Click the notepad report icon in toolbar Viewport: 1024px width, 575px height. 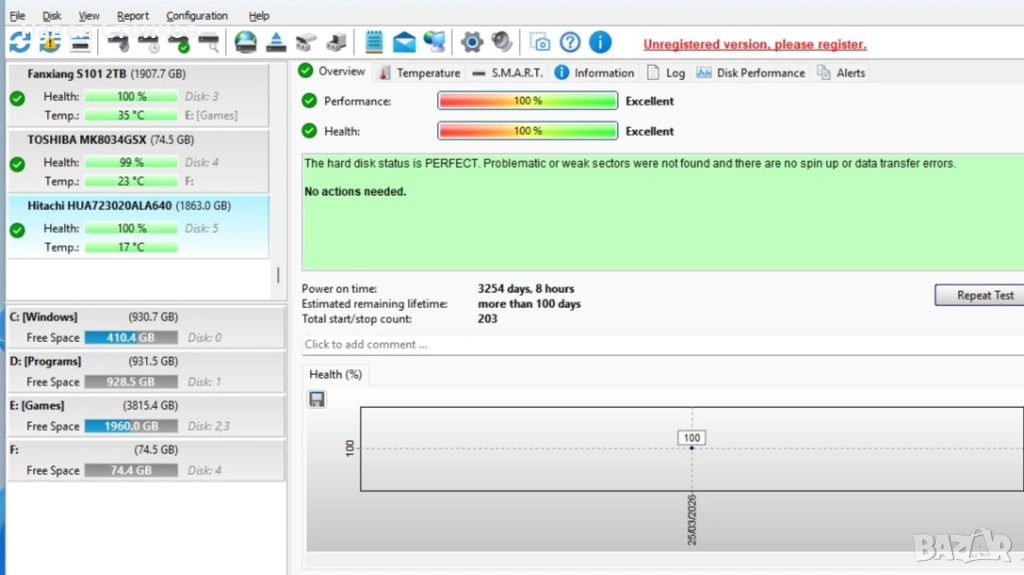click(375, 42)
